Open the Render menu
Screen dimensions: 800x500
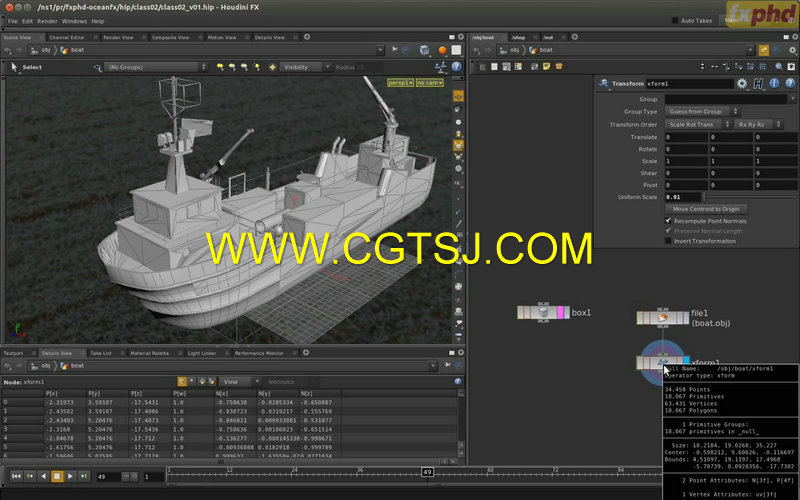[x=47, y=21]
